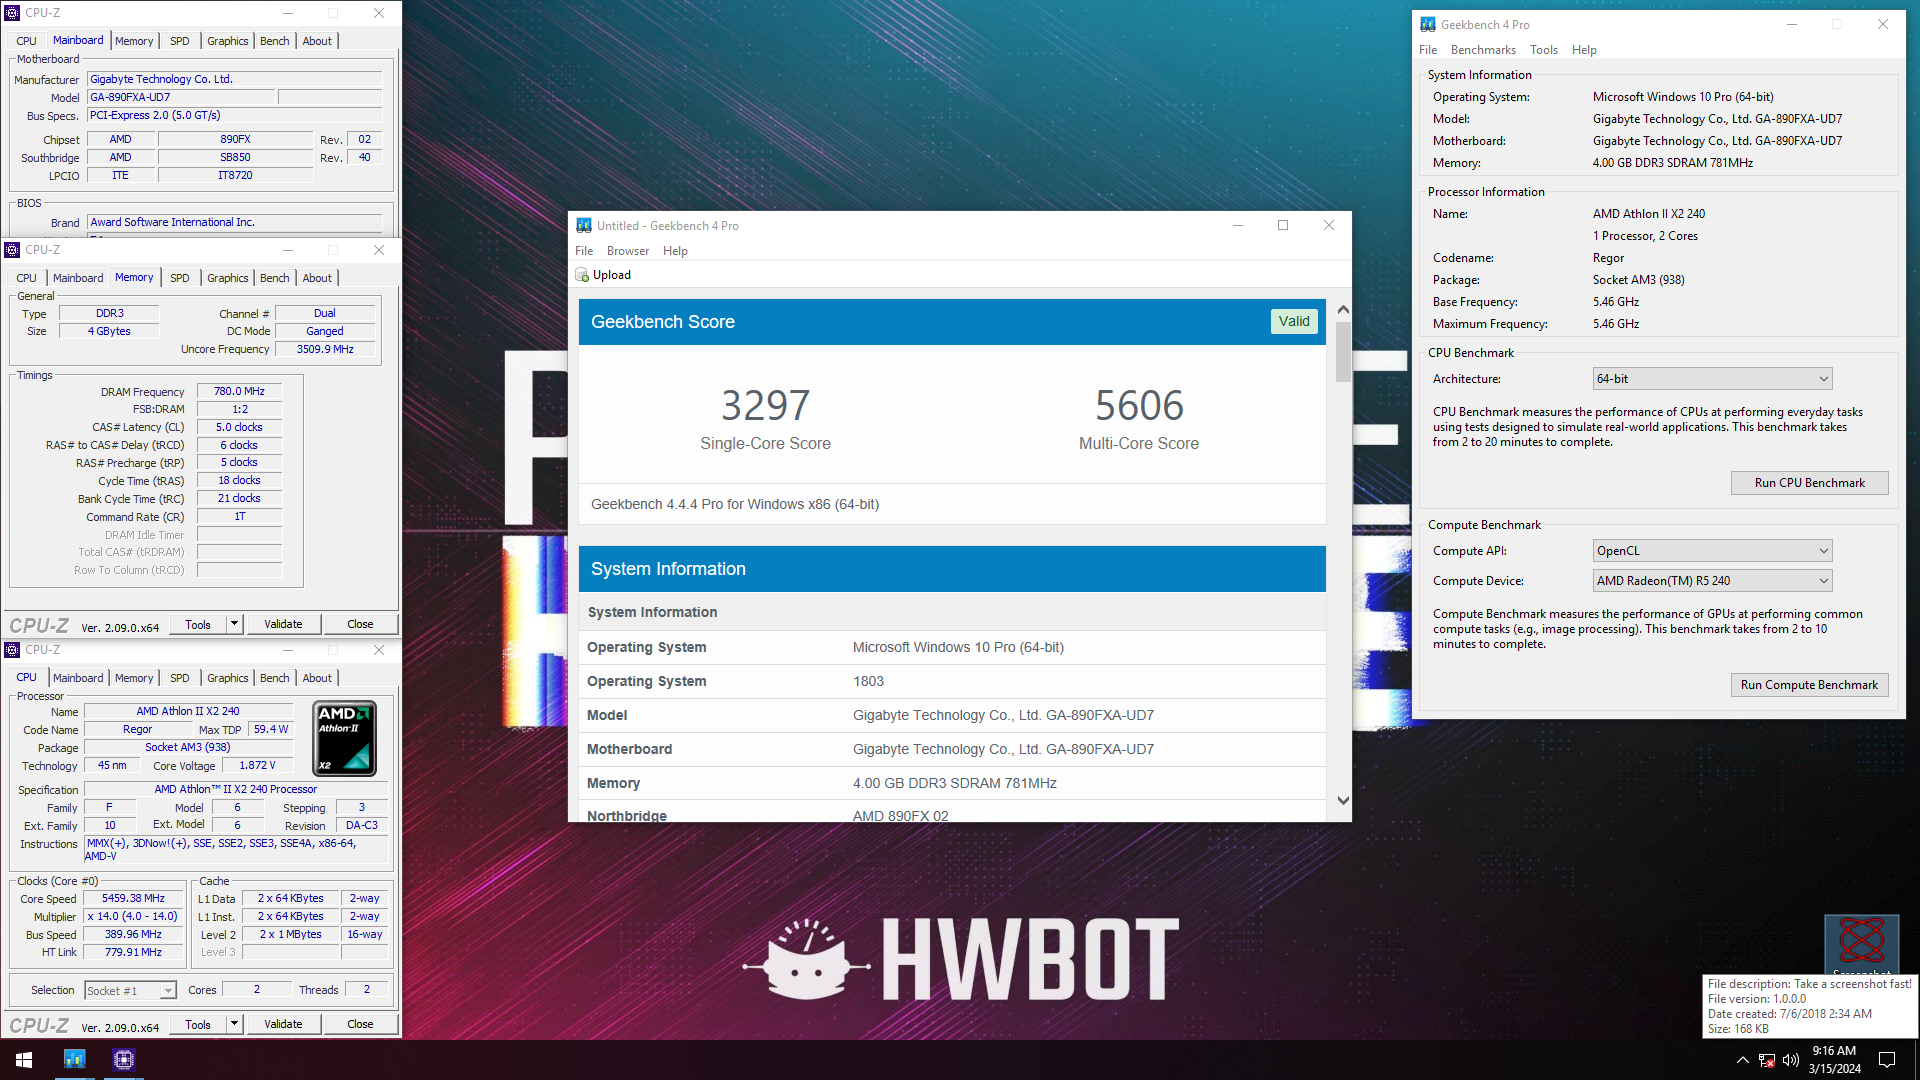Screen dimensions: 1920x1080
Task: Select Mainboard tab in CPU-Z CPU window
Action: (x=78, y=678)
